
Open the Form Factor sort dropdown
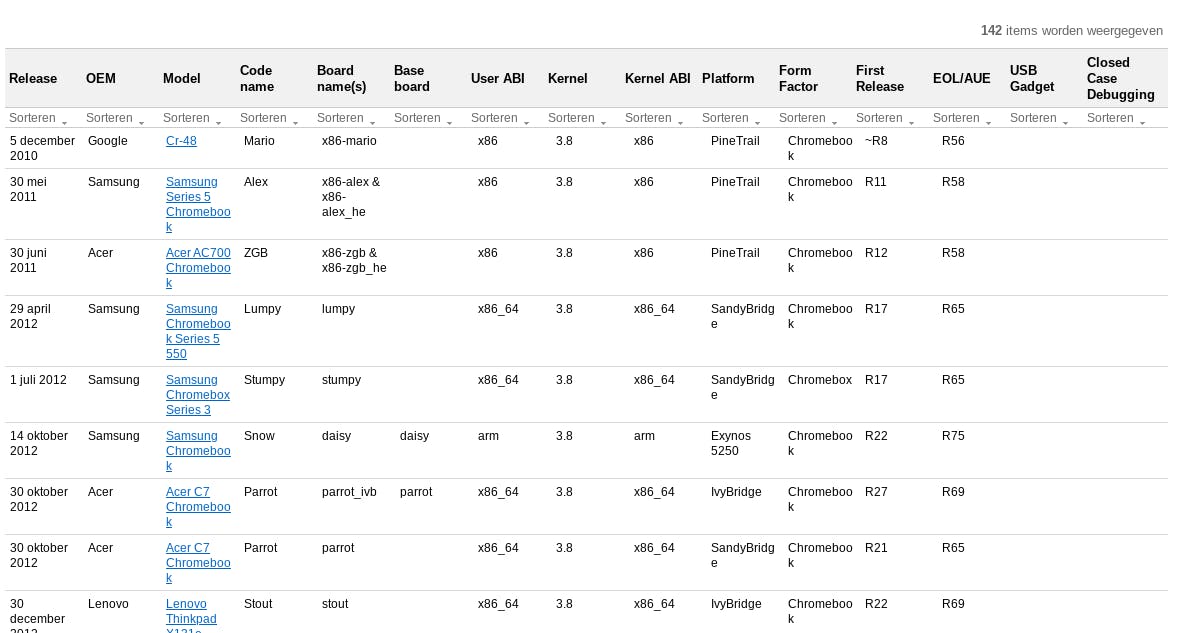(x=808, y=118)
